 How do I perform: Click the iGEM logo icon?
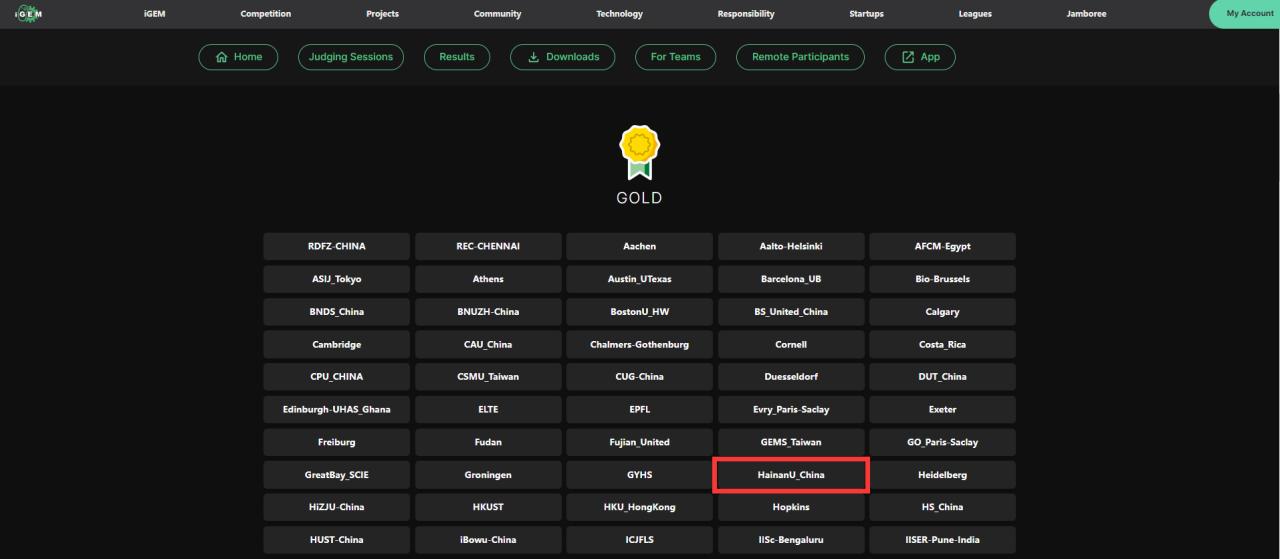coord(29,13)
